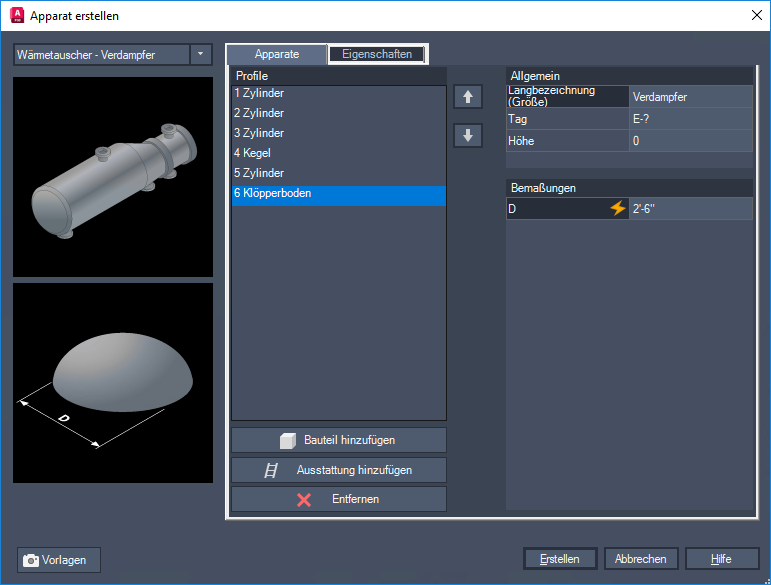Click the Wärmetauscher - Verdampfer combo box
This screenshot has height=585, width=771.
(113, 55)
